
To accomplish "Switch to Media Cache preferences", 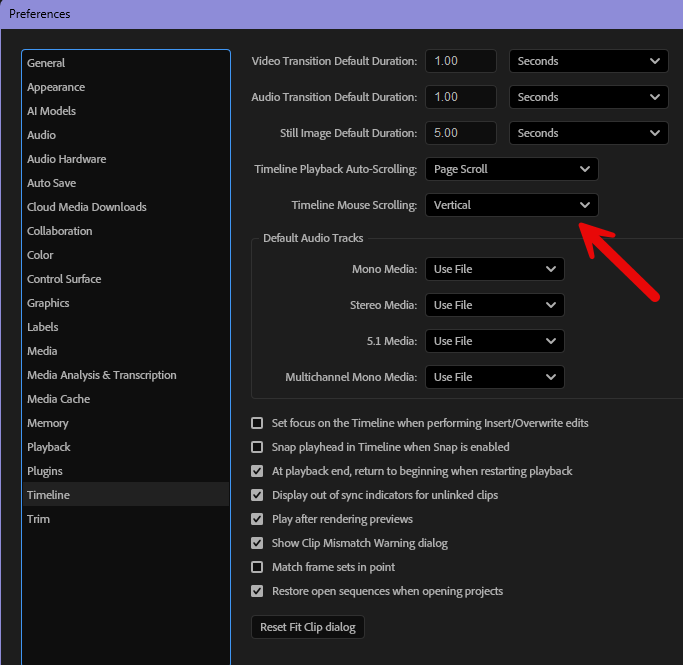I will pyautogui.click(x=58, y=399).
